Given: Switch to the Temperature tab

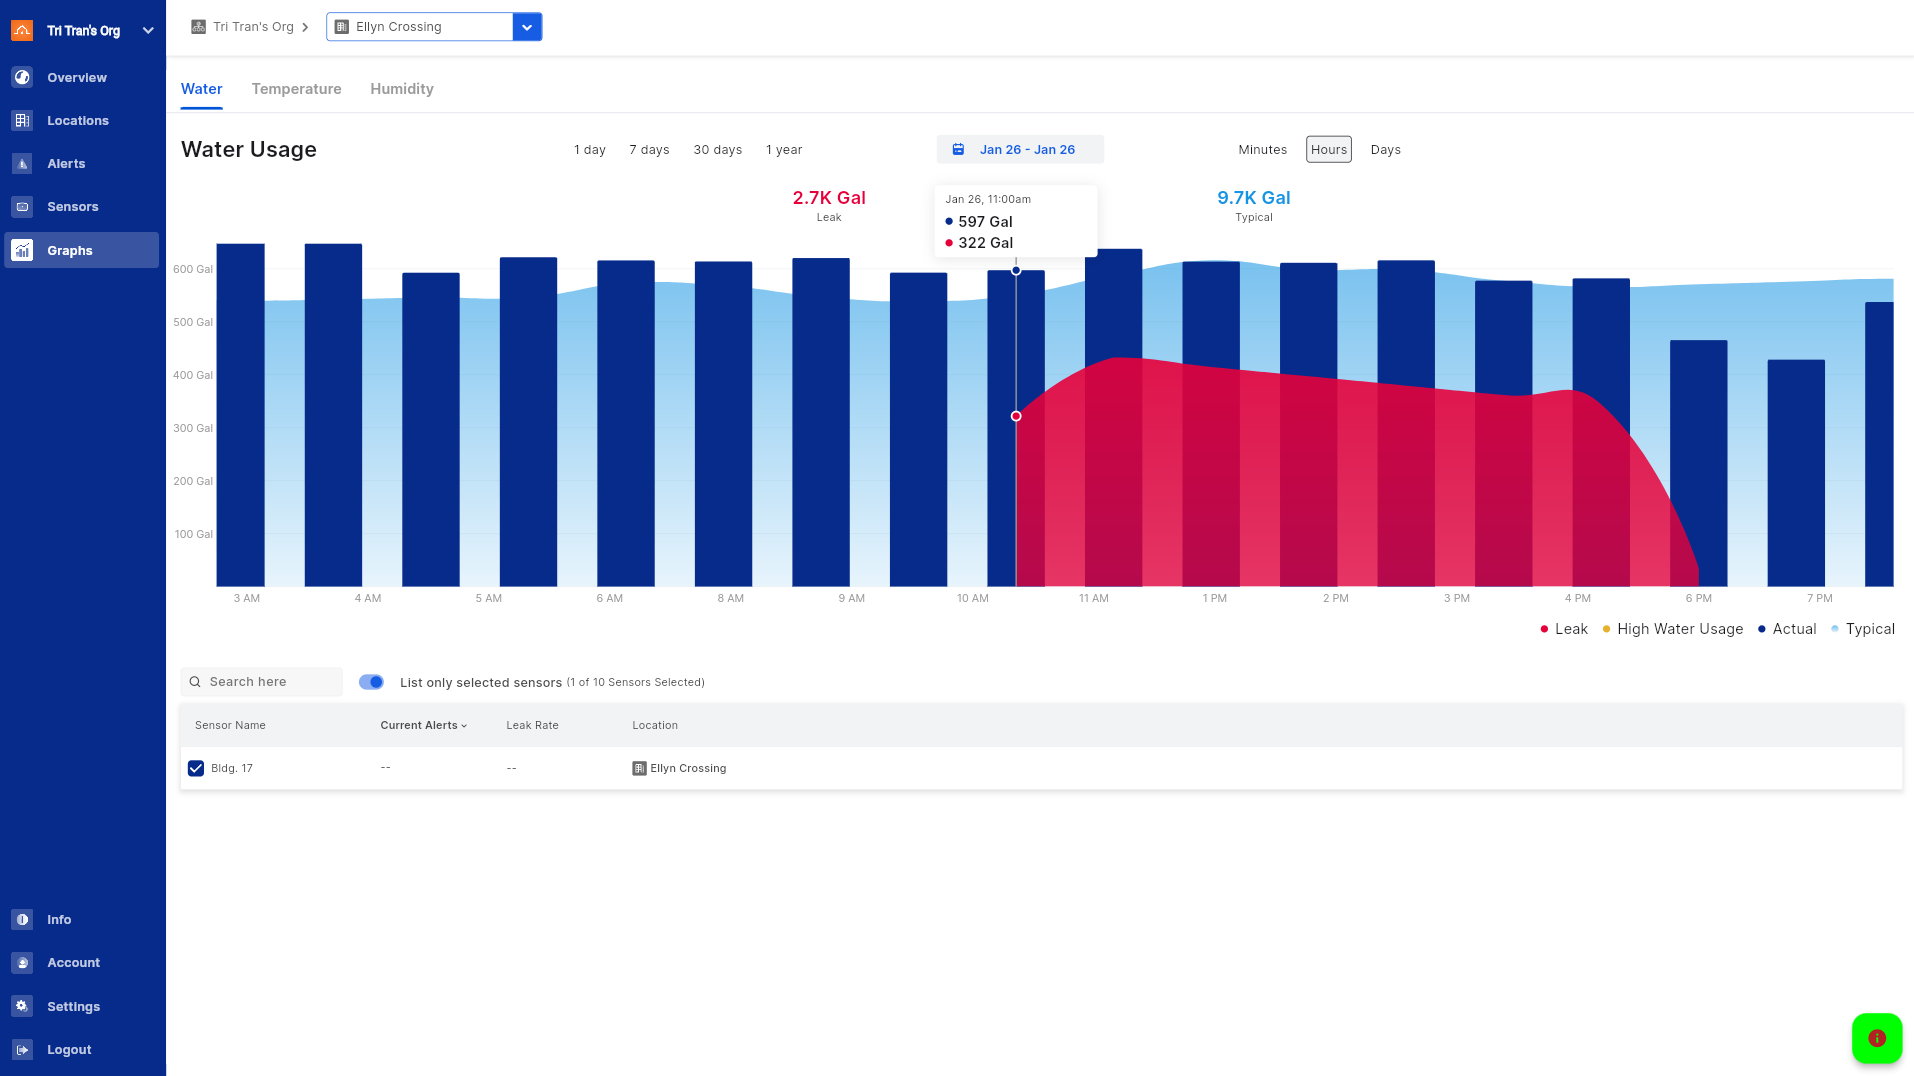Looking at the screenshot, I should click(x=296, y=89).
